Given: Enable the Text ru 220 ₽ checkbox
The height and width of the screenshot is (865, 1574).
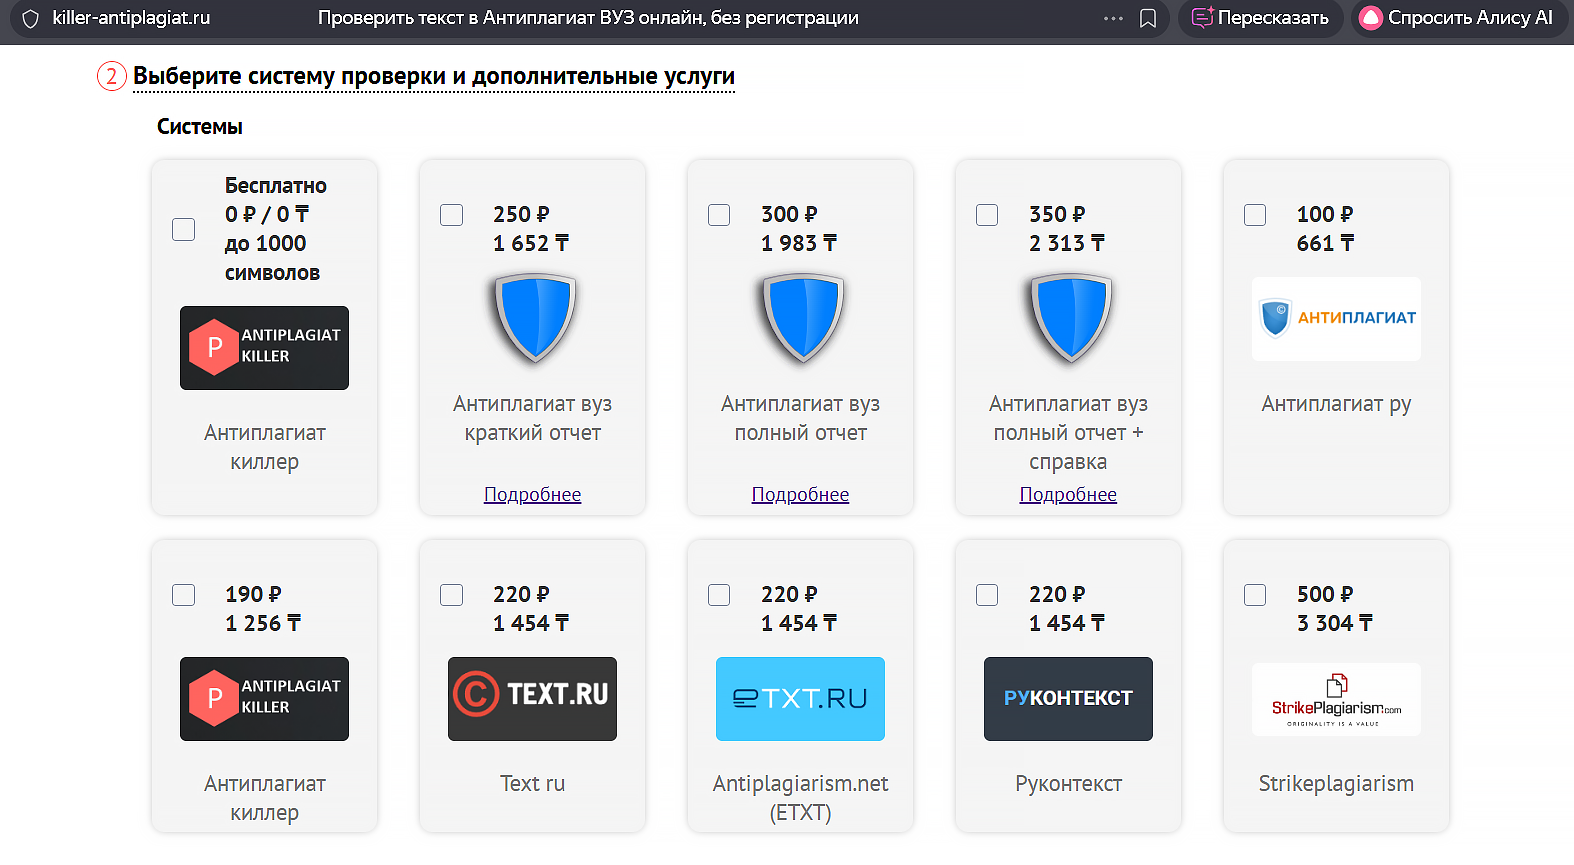Looking at the screenshot, I should (x=451, y=594).
